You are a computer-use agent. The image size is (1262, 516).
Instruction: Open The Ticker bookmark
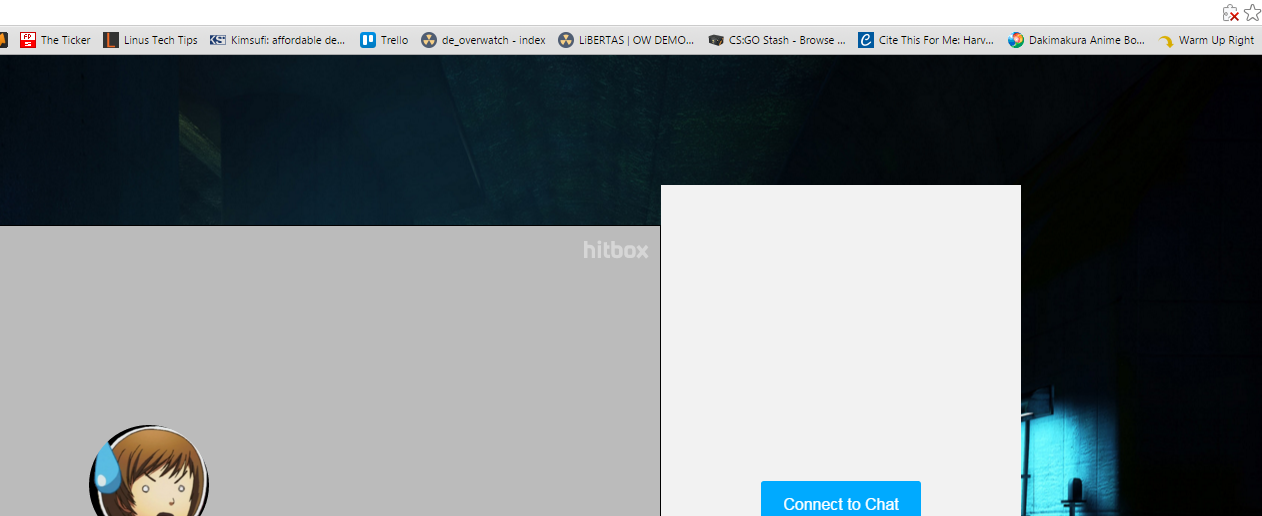(55, 40)
